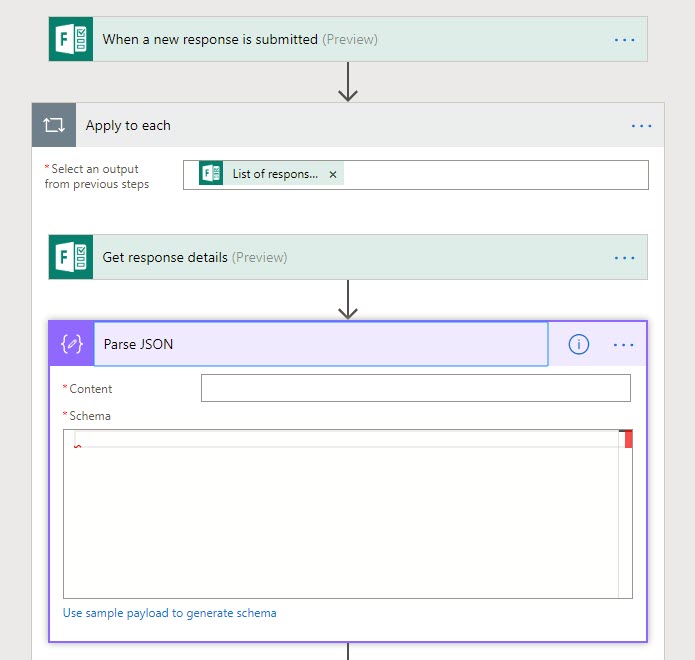Click Use sample payload to generate schema
This screenshot has height=660, width=695.
(169, 613)
